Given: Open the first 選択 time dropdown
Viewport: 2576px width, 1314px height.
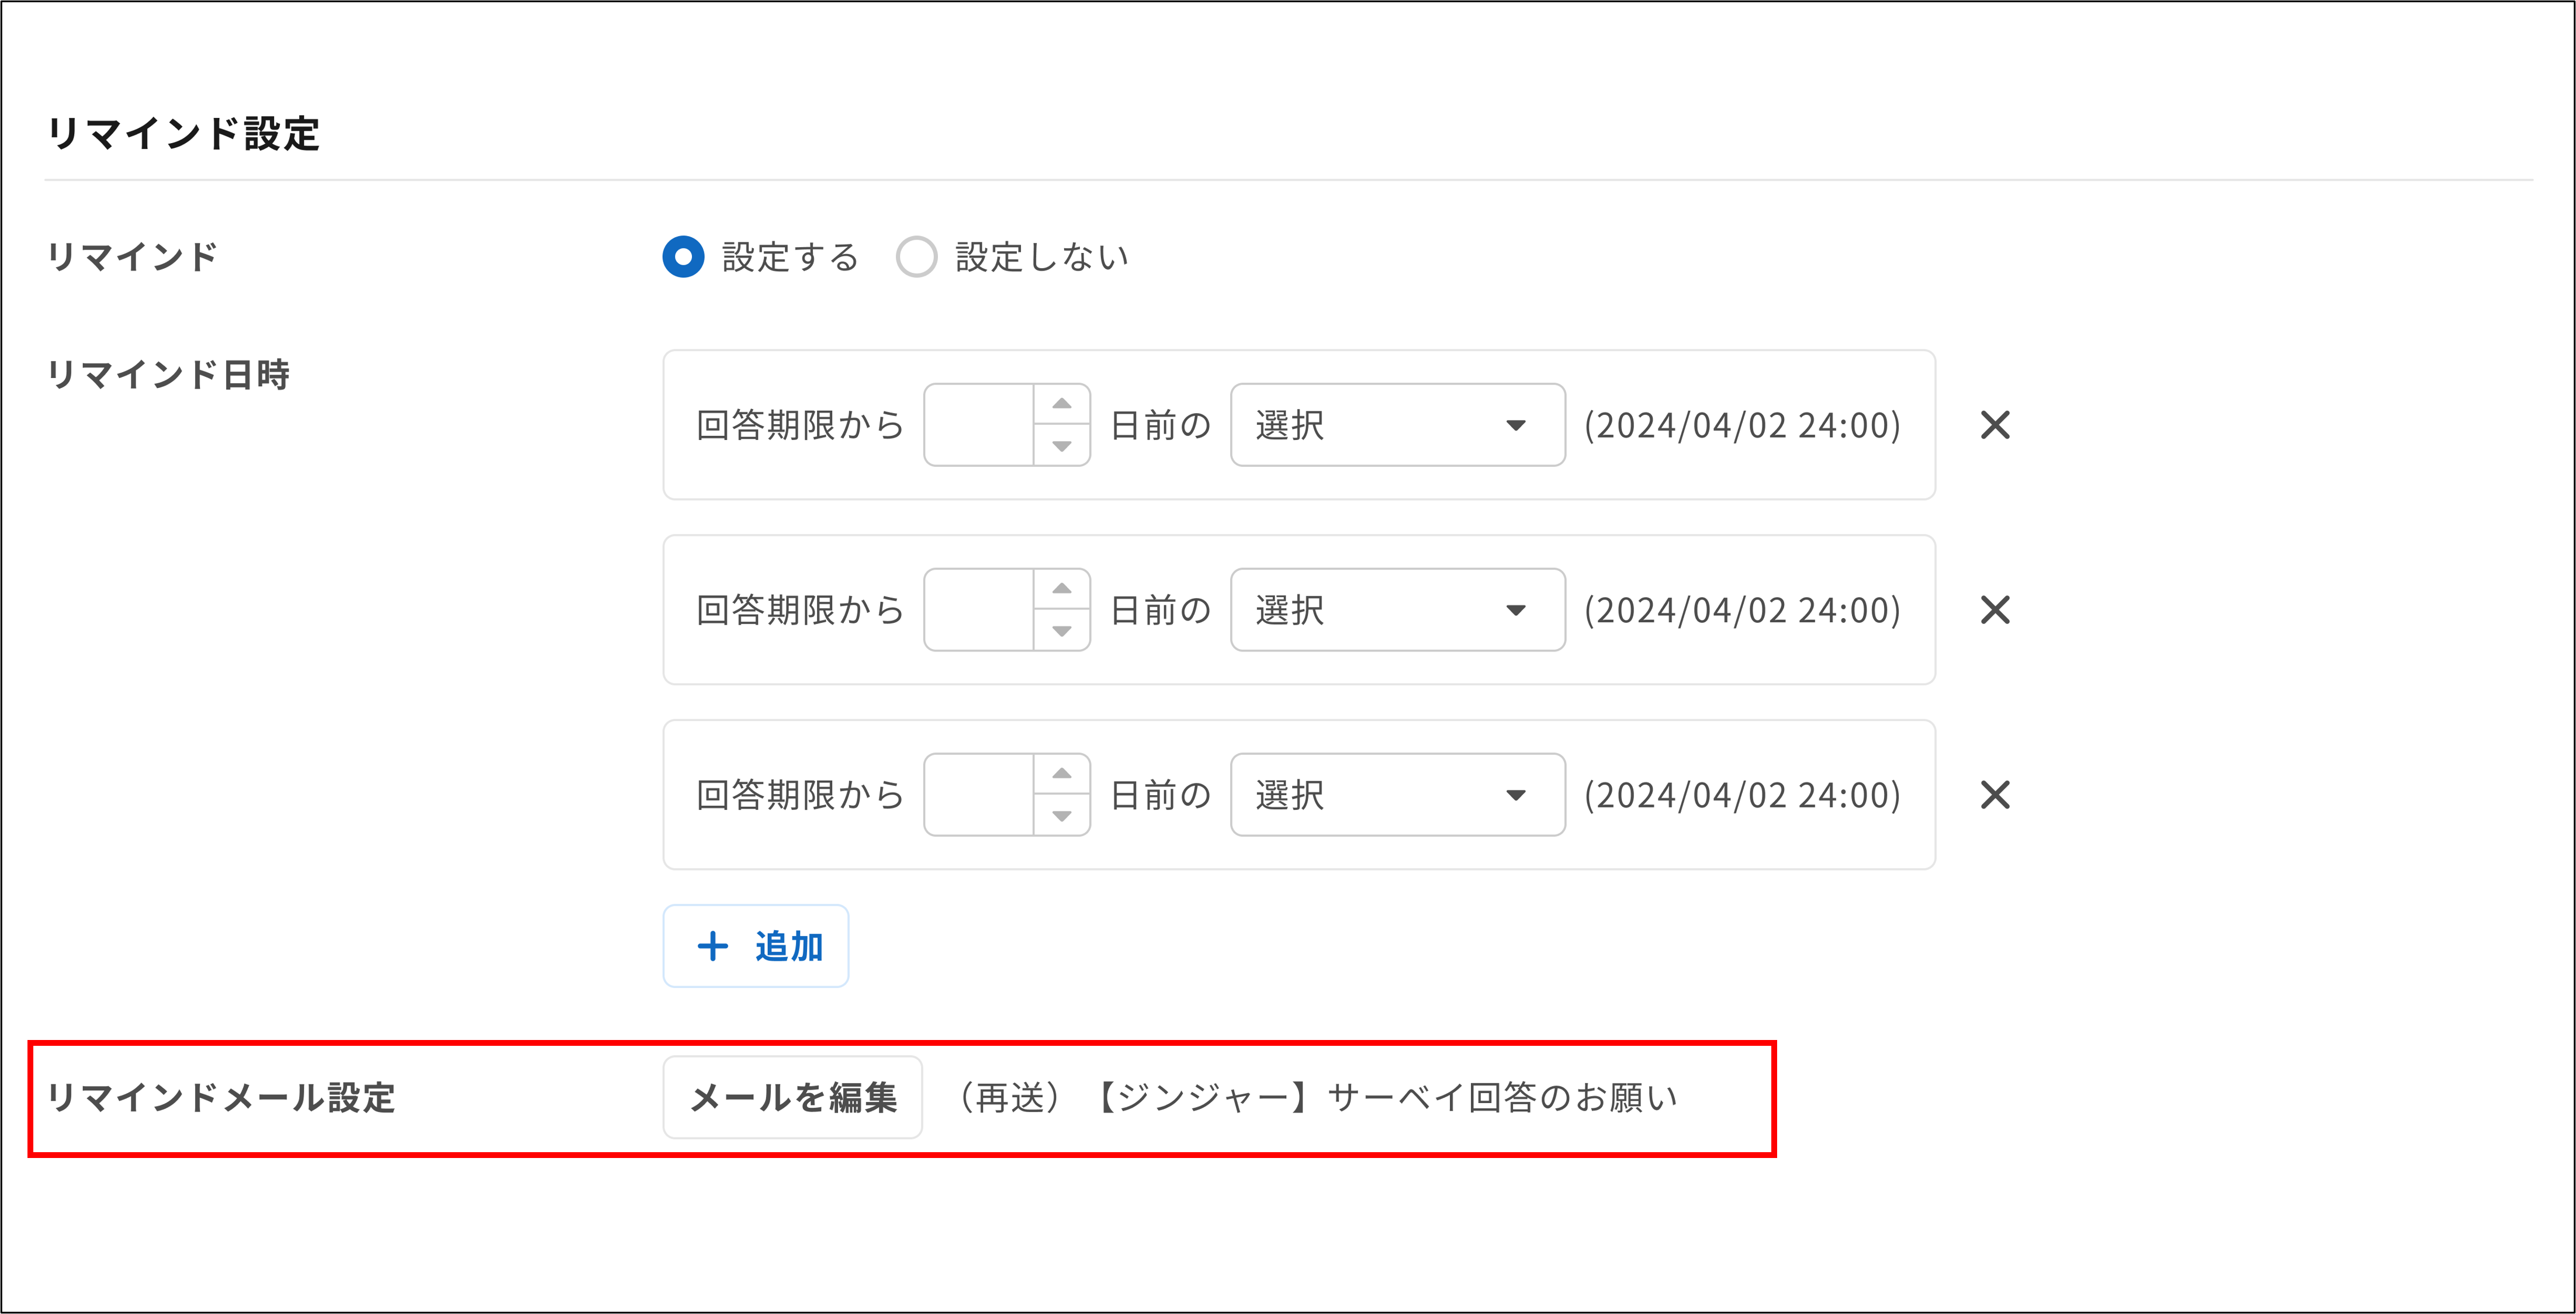Looking at the screenshot, I should pos(1397,425).
